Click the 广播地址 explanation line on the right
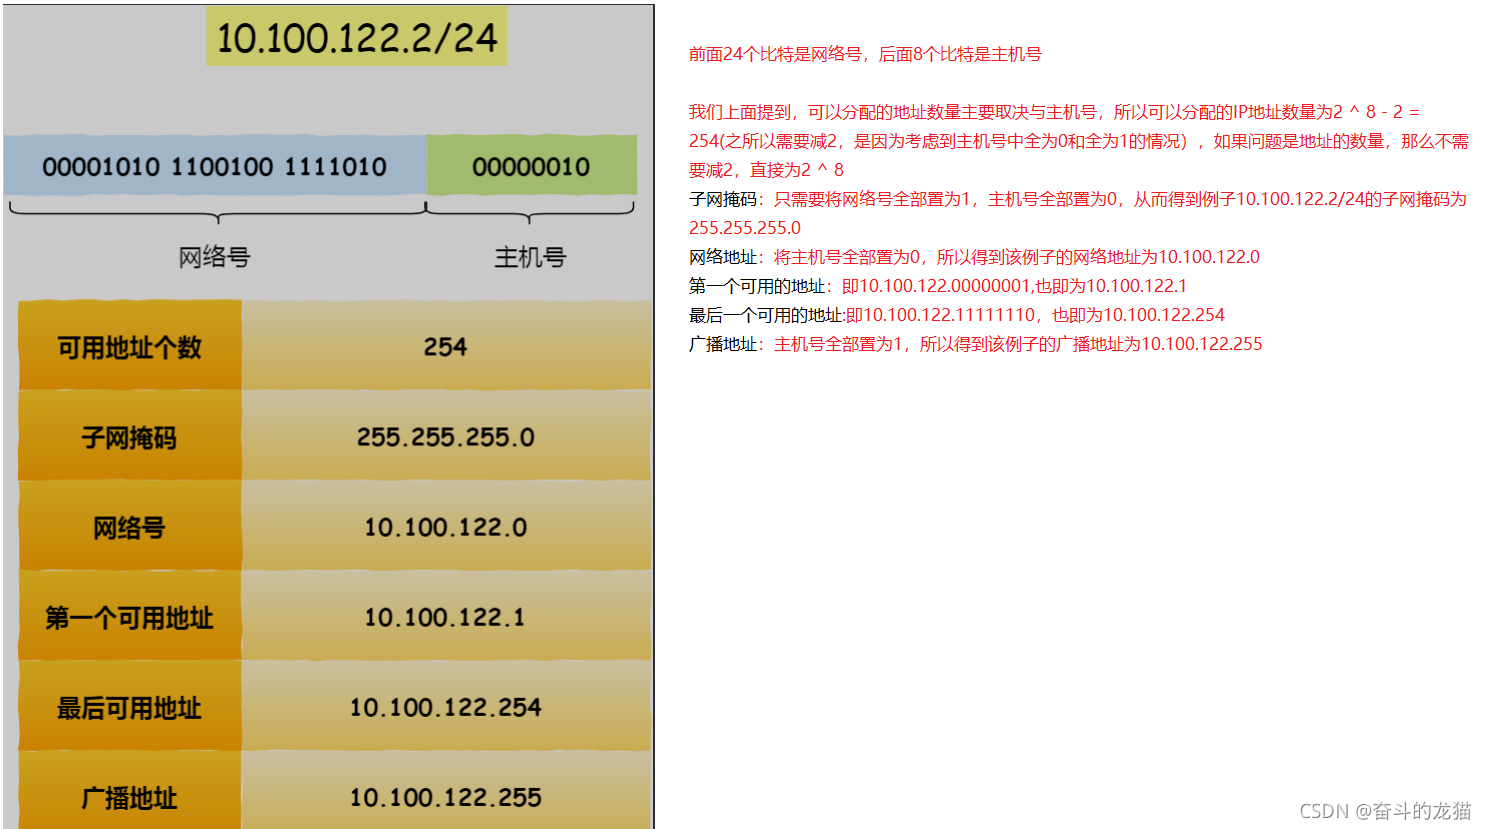The image size is (1486, 829). pos(975,344)
